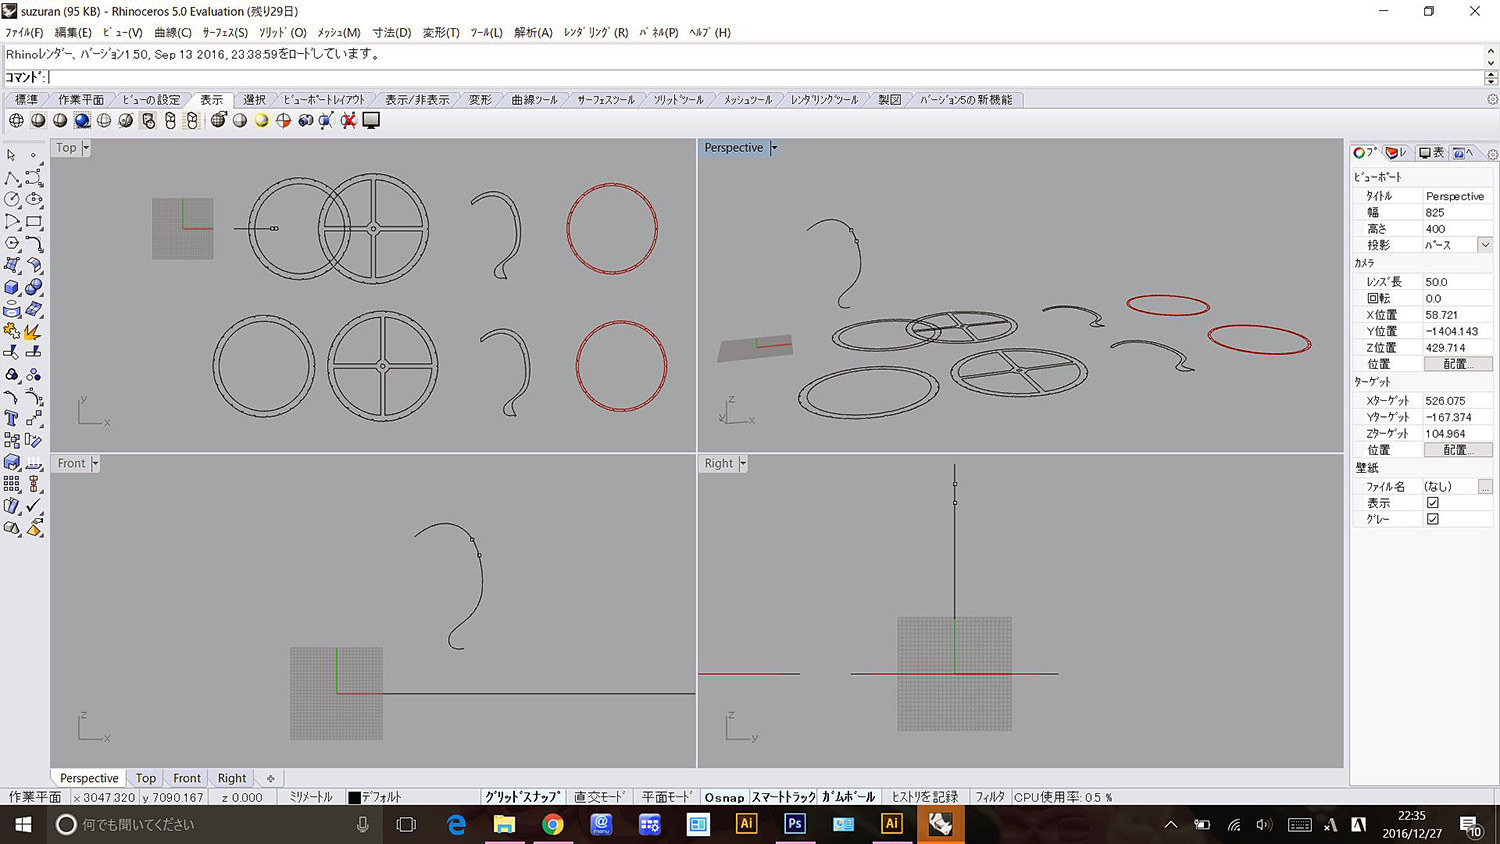Click the monitor icon in display toolbar
The width and height of the screenshot is (1500, 844).
(371, 120)
